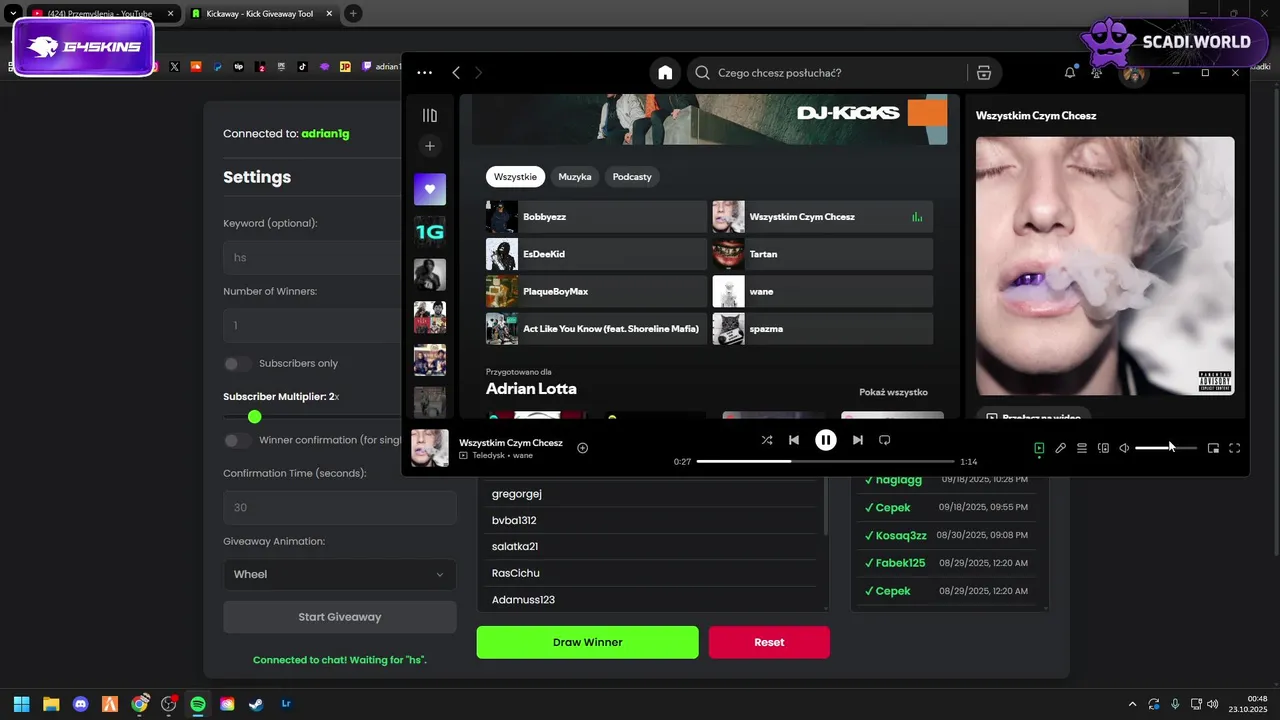Viewport: 1280px width, 720px height.
Task: Click Start Giveaway button
Action: pos(340,617)
